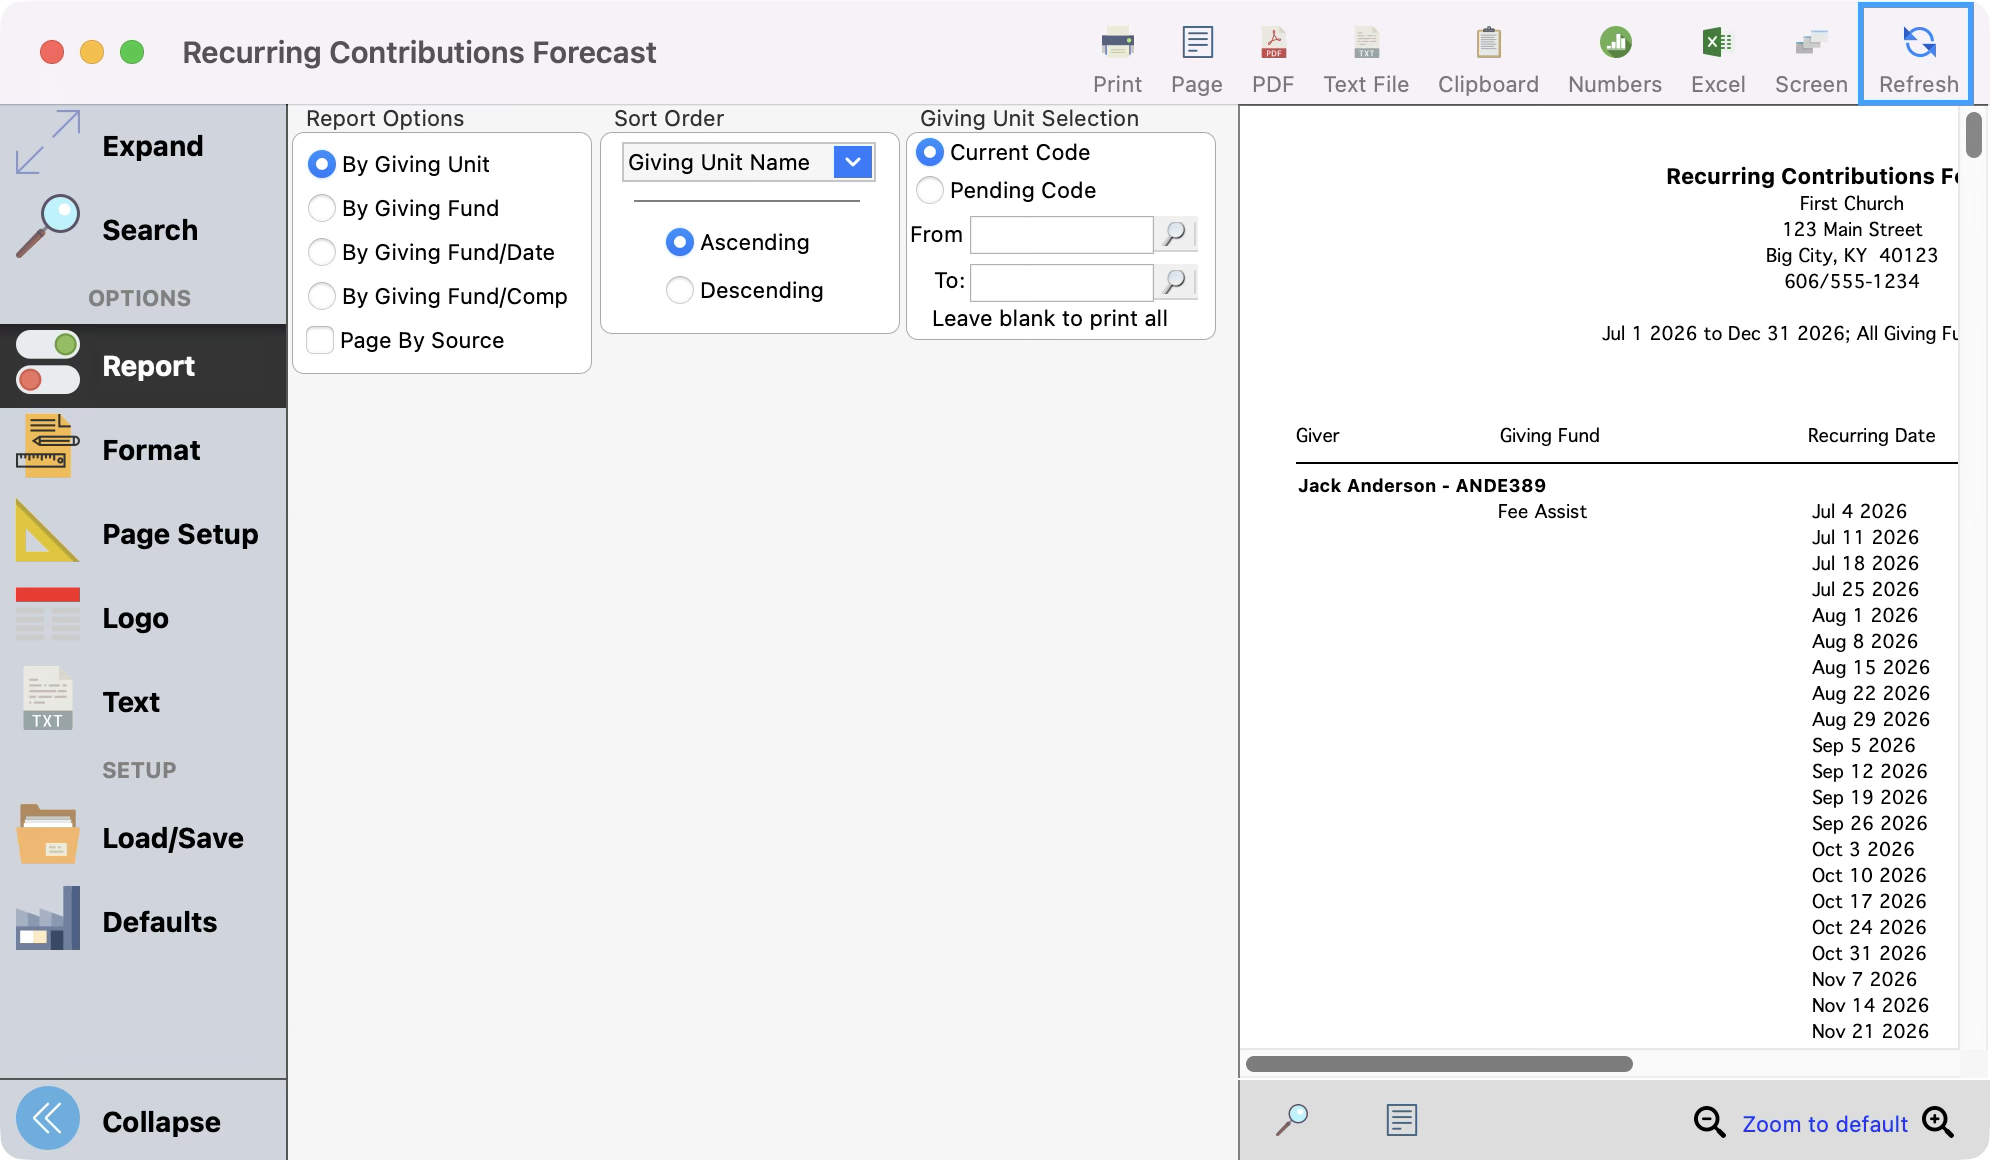Click the preview search magnifier icon
Image resolution: width=1990 pixels, height=1160 pixels.
[x=1292, y=1120]
